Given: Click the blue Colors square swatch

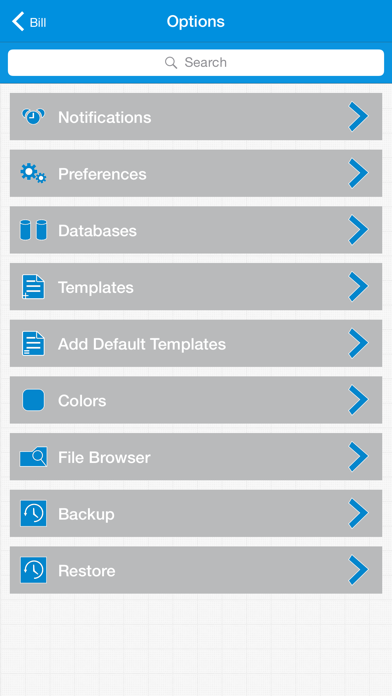Looking at the screenshot, I should (x=33, y=400).
